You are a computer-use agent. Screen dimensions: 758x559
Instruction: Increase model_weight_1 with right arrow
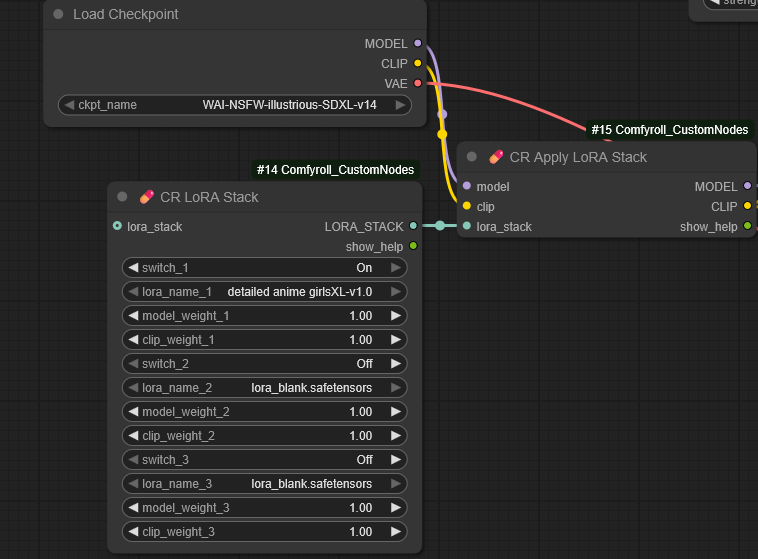pyautogui.click(x=396, y=316)
